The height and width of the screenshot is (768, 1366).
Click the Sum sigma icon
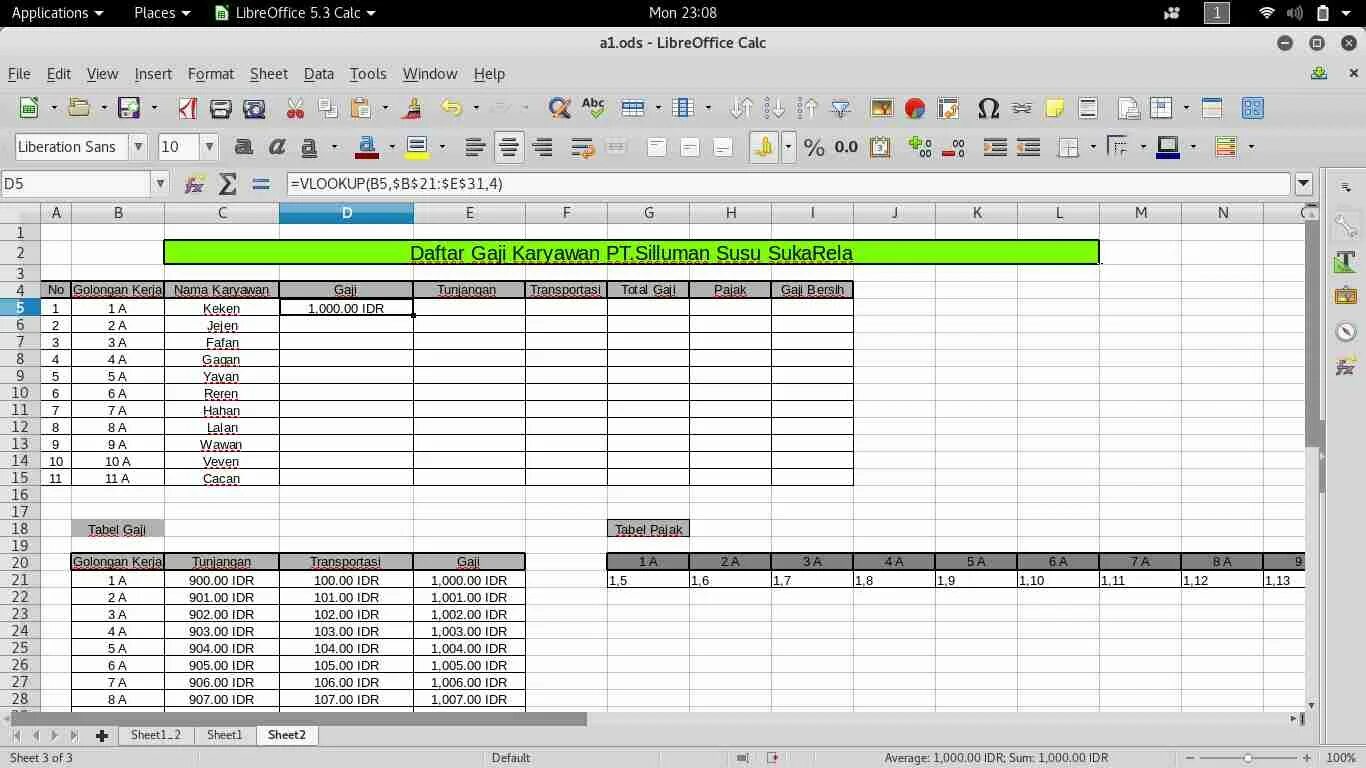(228, 184)
